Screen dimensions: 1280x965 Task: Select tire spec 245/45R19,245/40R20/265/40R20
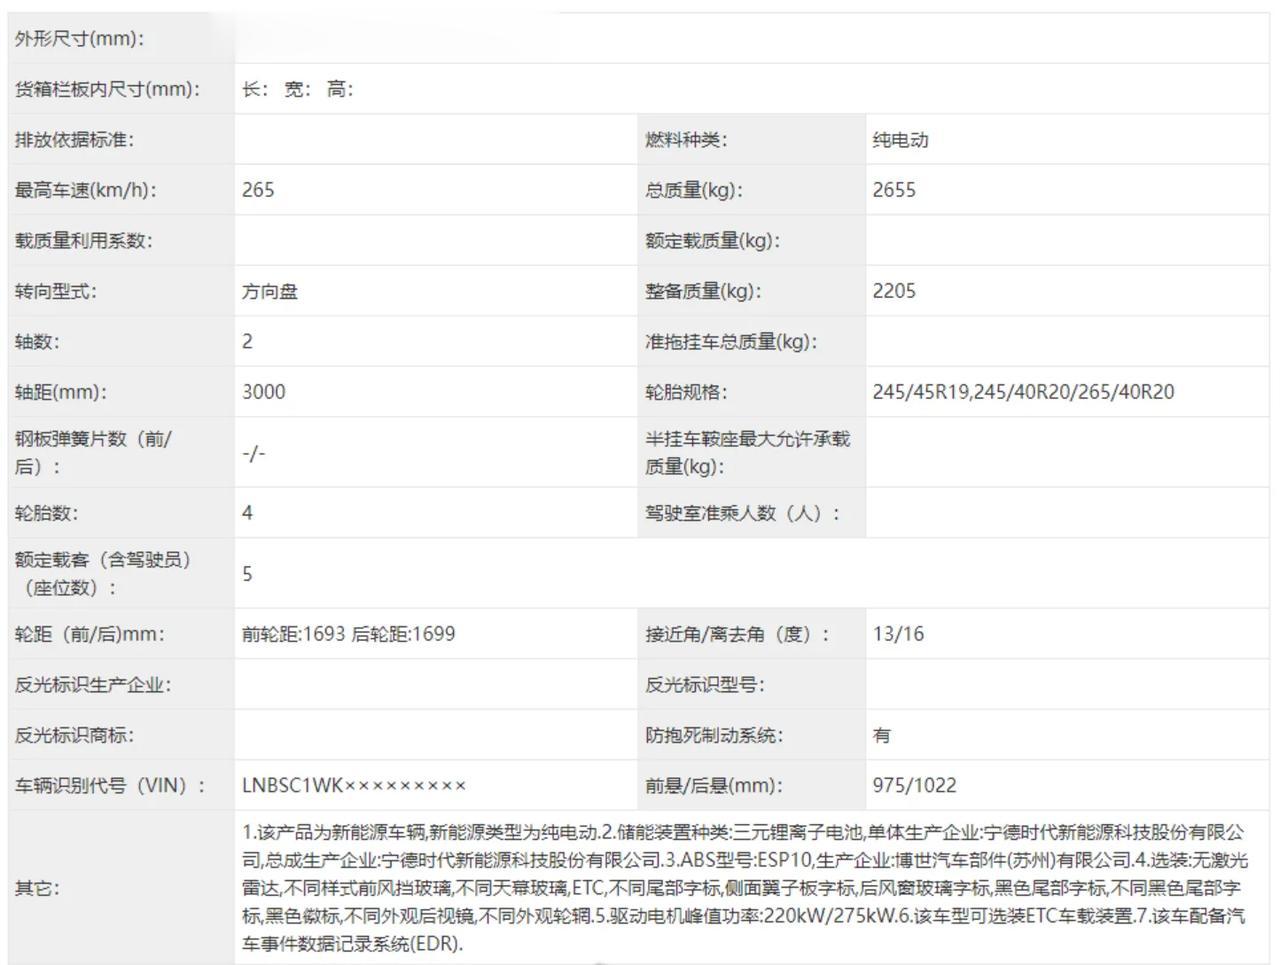click(x=1023, y=392)
